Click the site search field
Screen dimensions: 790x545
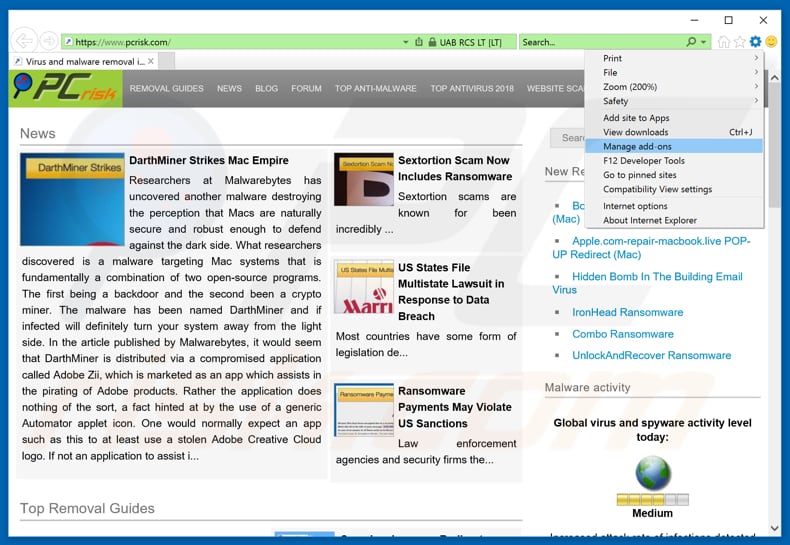point(567,138)
